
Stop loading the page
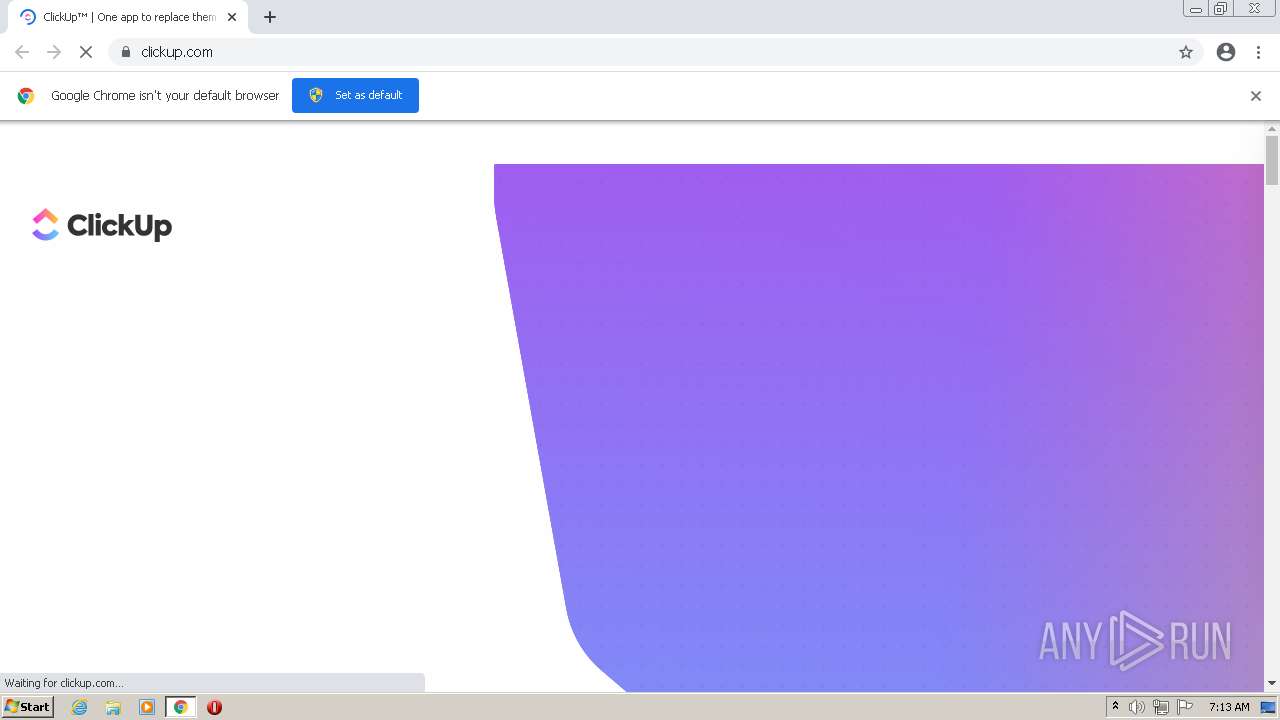[86, 52]
